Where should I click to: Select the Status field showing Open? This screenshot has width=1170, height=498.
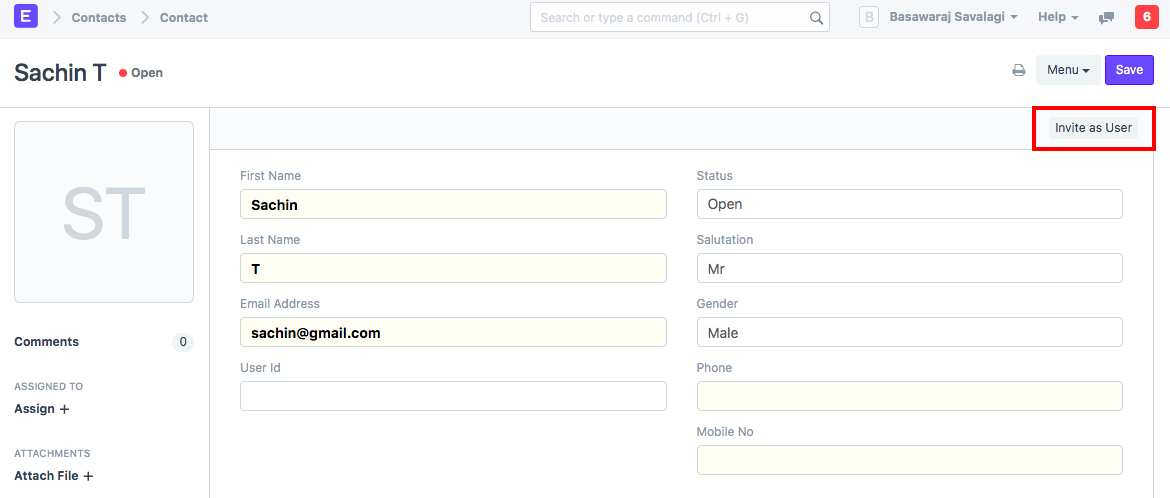pos(909,204)
